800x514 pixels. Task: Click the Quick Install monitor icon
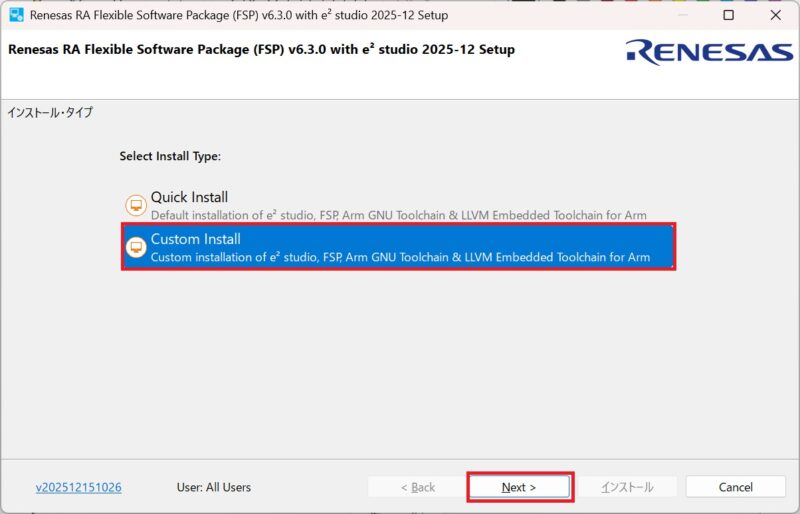tap(135, 205)
